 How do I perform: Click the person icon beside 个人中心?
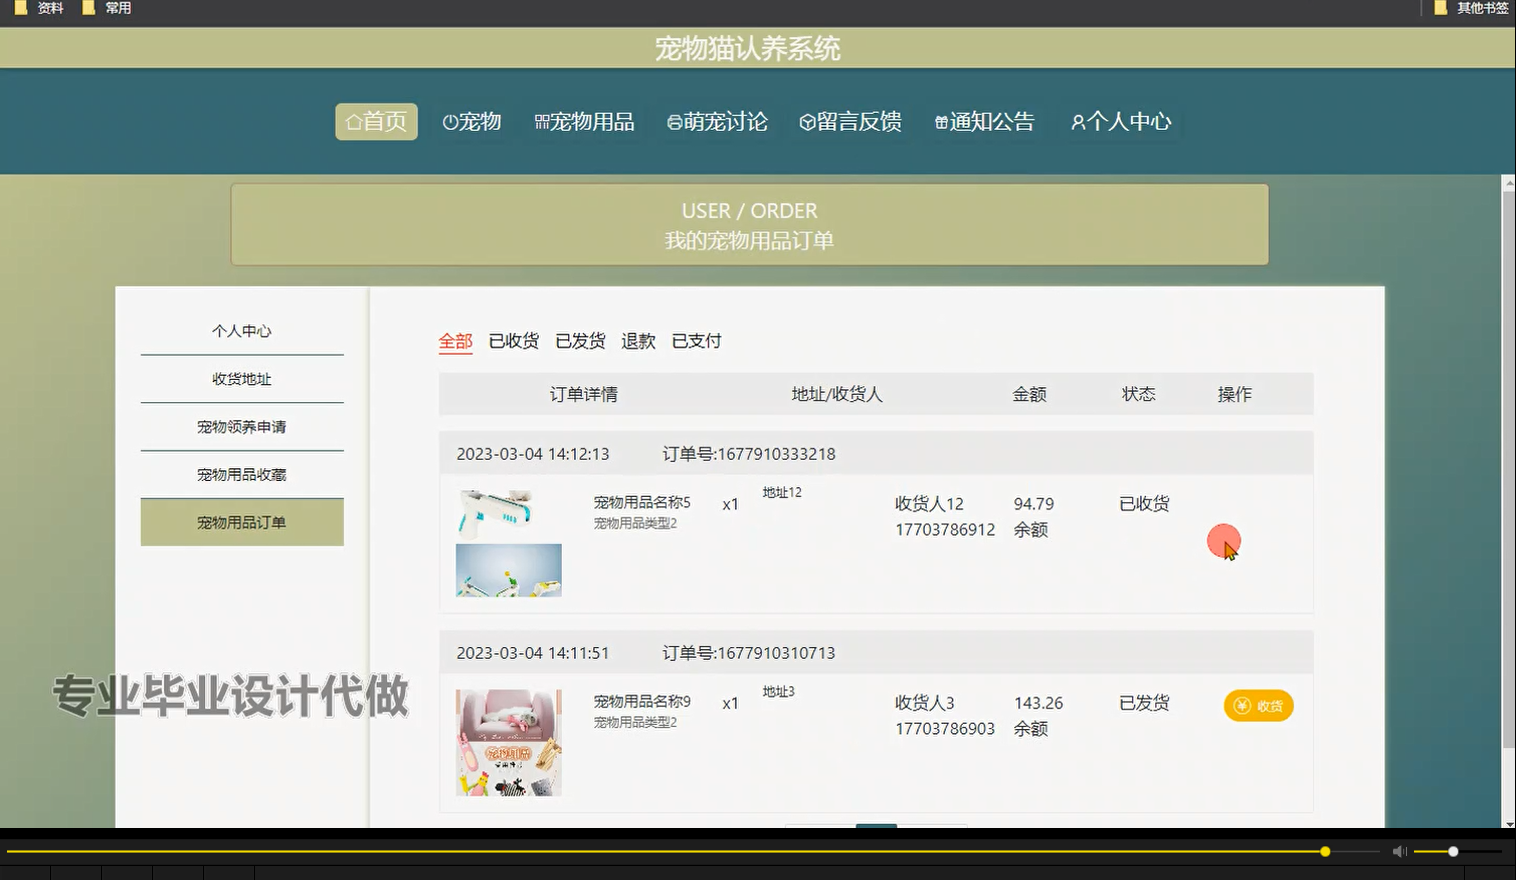(x=1077, y=121)
